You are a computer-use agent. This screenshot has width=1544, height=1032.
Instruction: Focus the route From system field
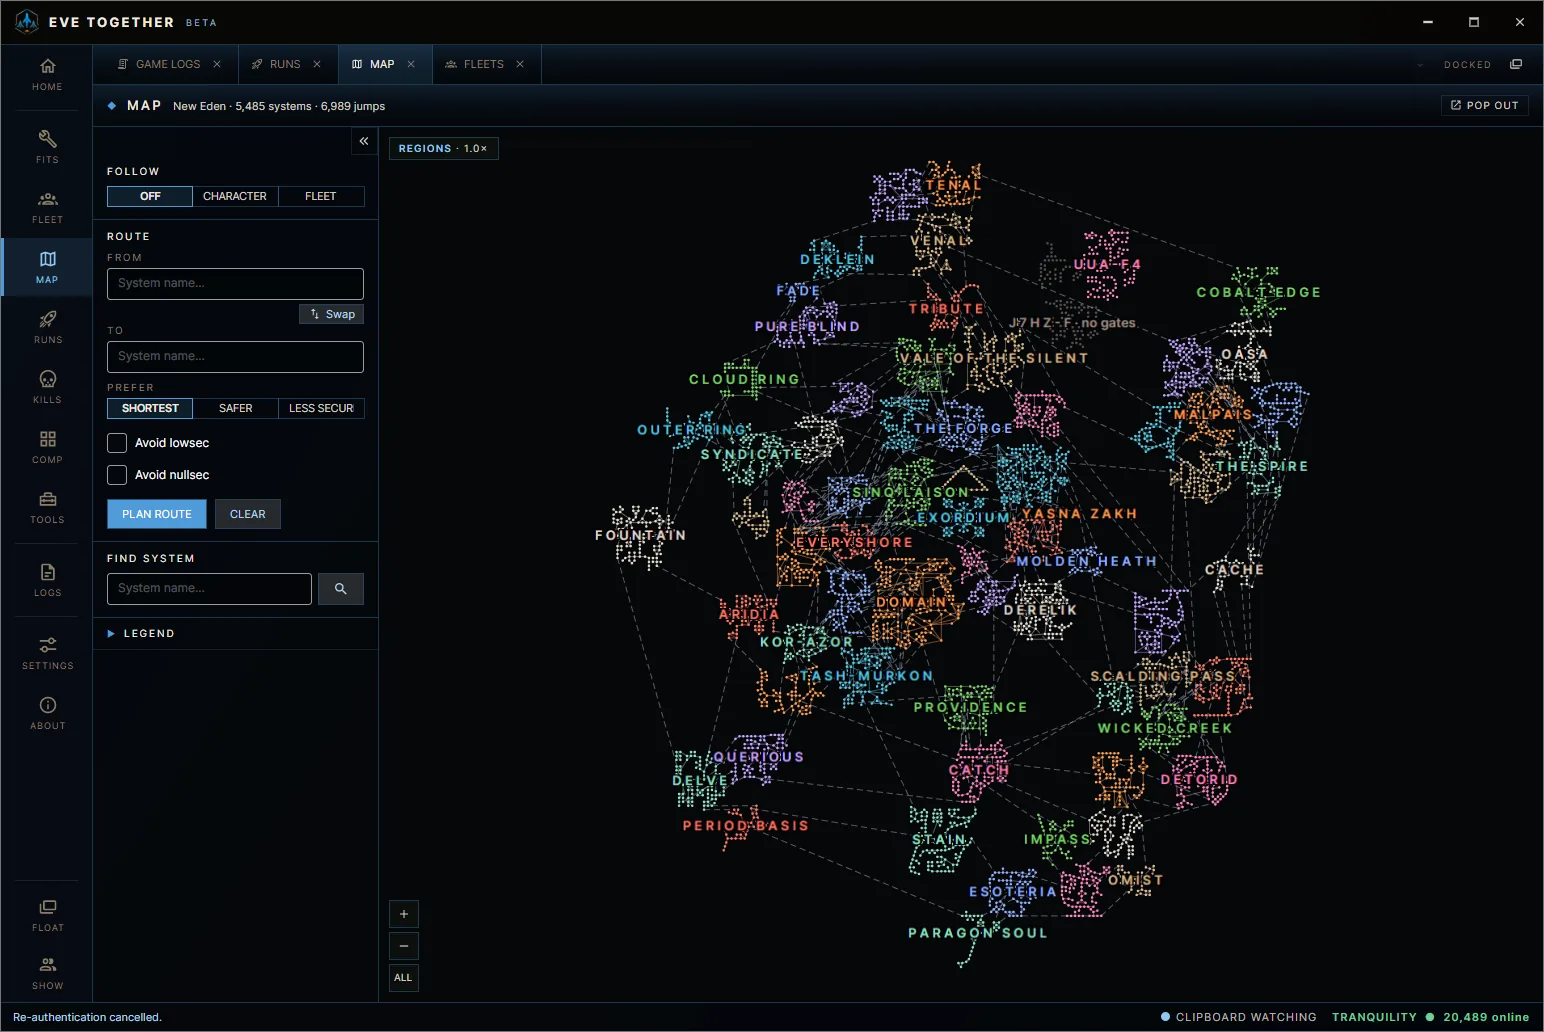235,284
